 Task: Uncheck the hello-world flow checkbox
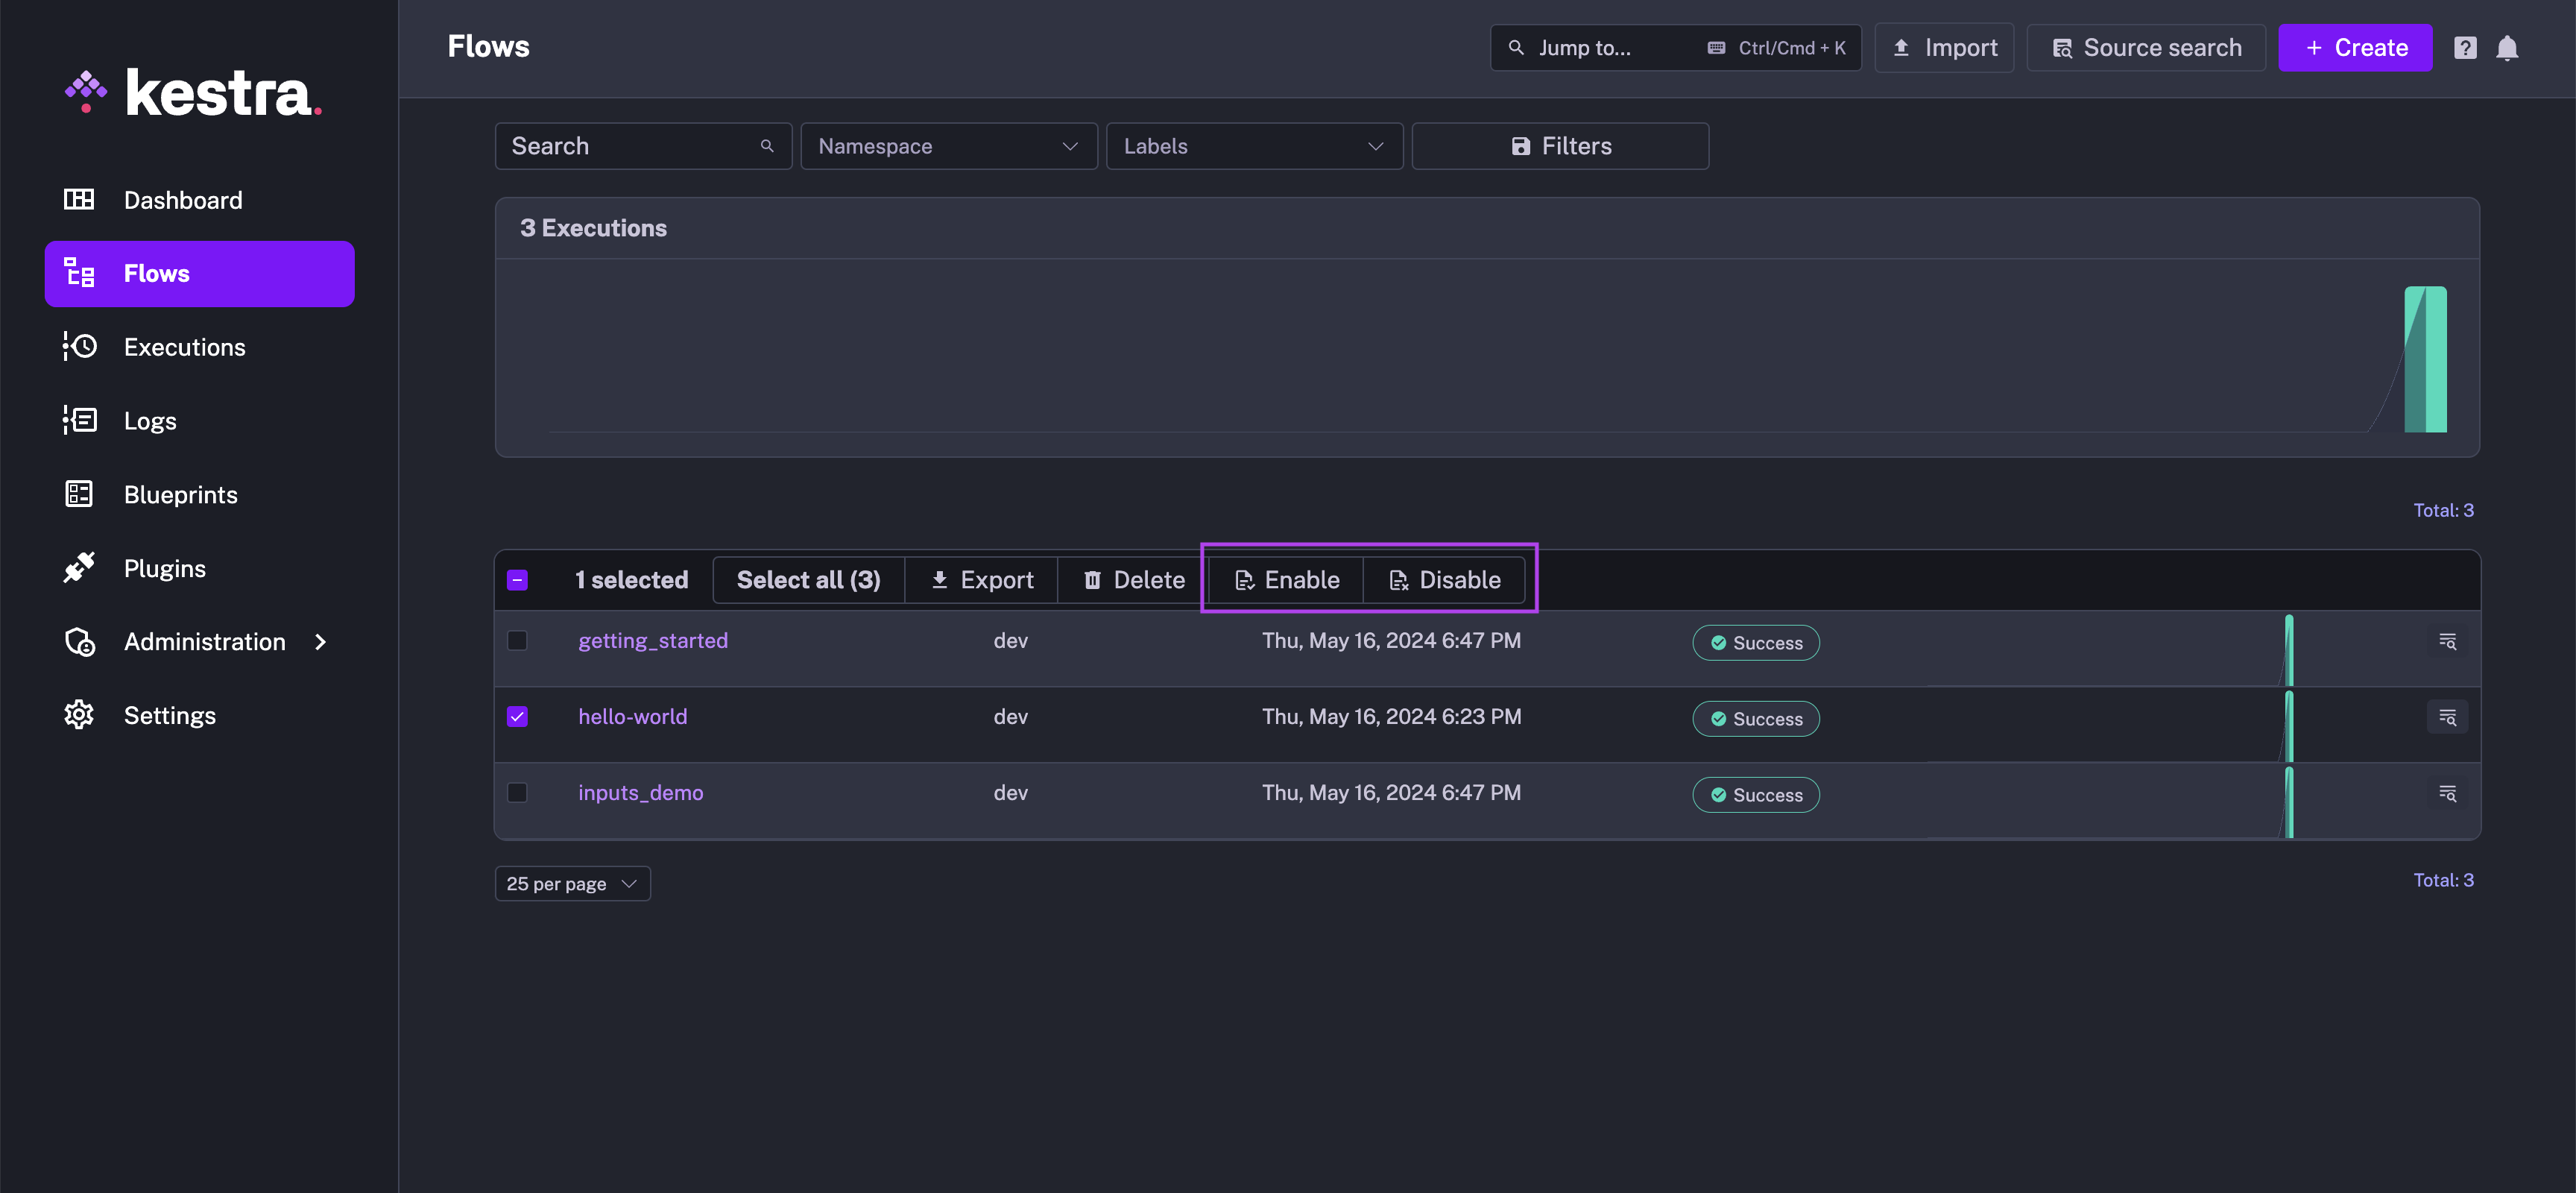tap(517, 716)
